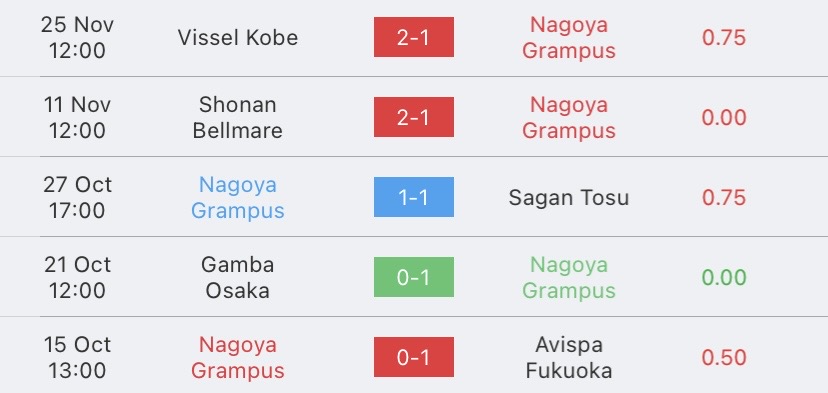This screenshot has height=393, width=828.
Task: Click the 0.00 handicap for Shonan Bellmare match
Action: [723, 117]
